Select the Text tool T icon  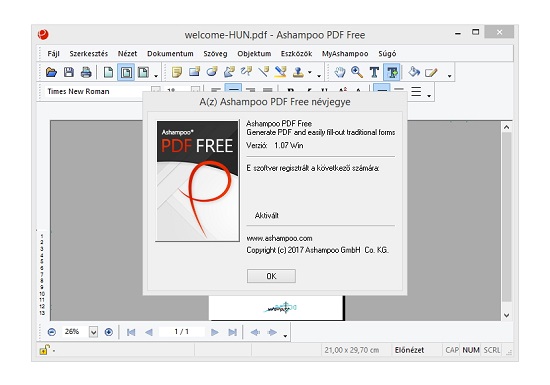click(x=374, y=72)
